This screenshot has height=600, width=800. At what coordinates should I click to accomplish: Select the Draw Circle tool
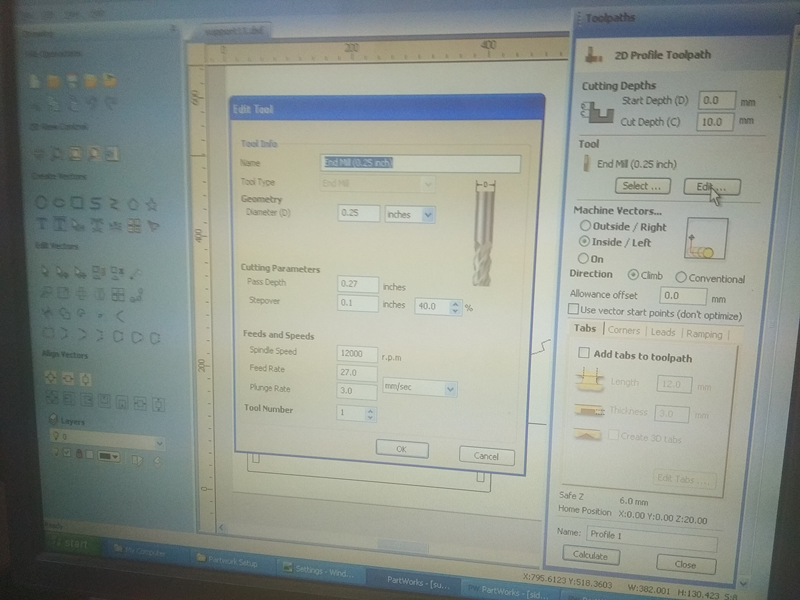pyautogui.click(x=40, y=203)
